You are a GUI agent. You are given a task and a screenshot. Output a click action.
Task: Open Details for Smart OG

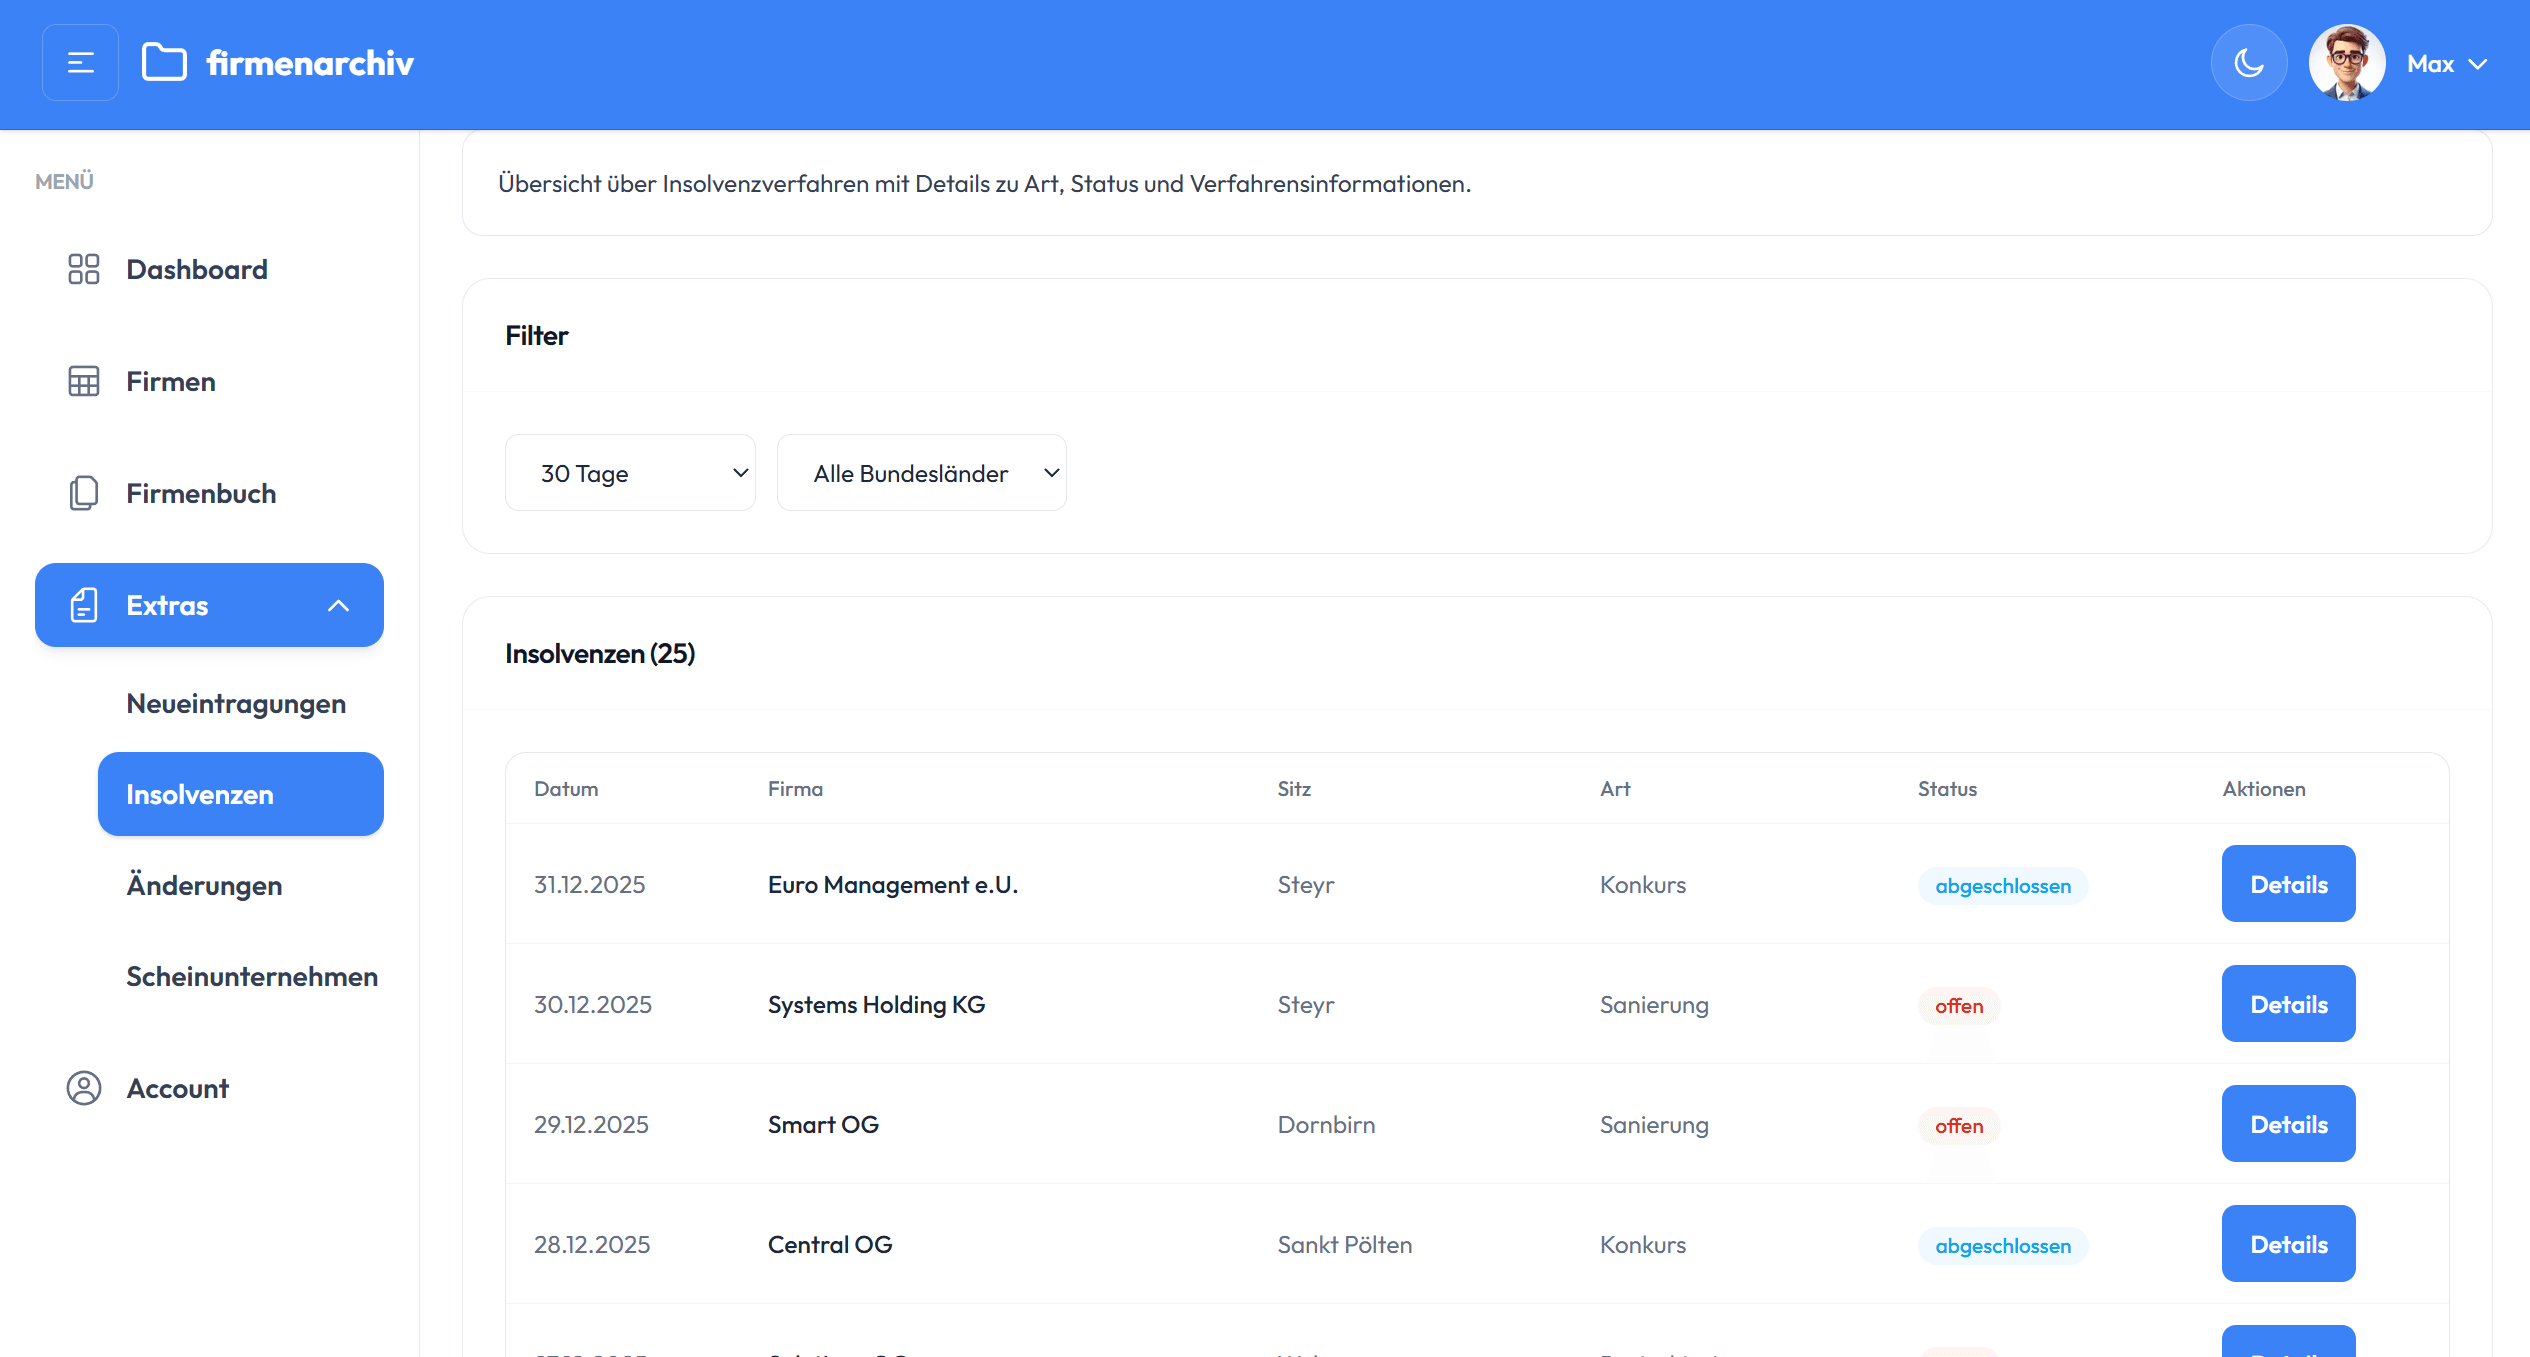2288,1124
